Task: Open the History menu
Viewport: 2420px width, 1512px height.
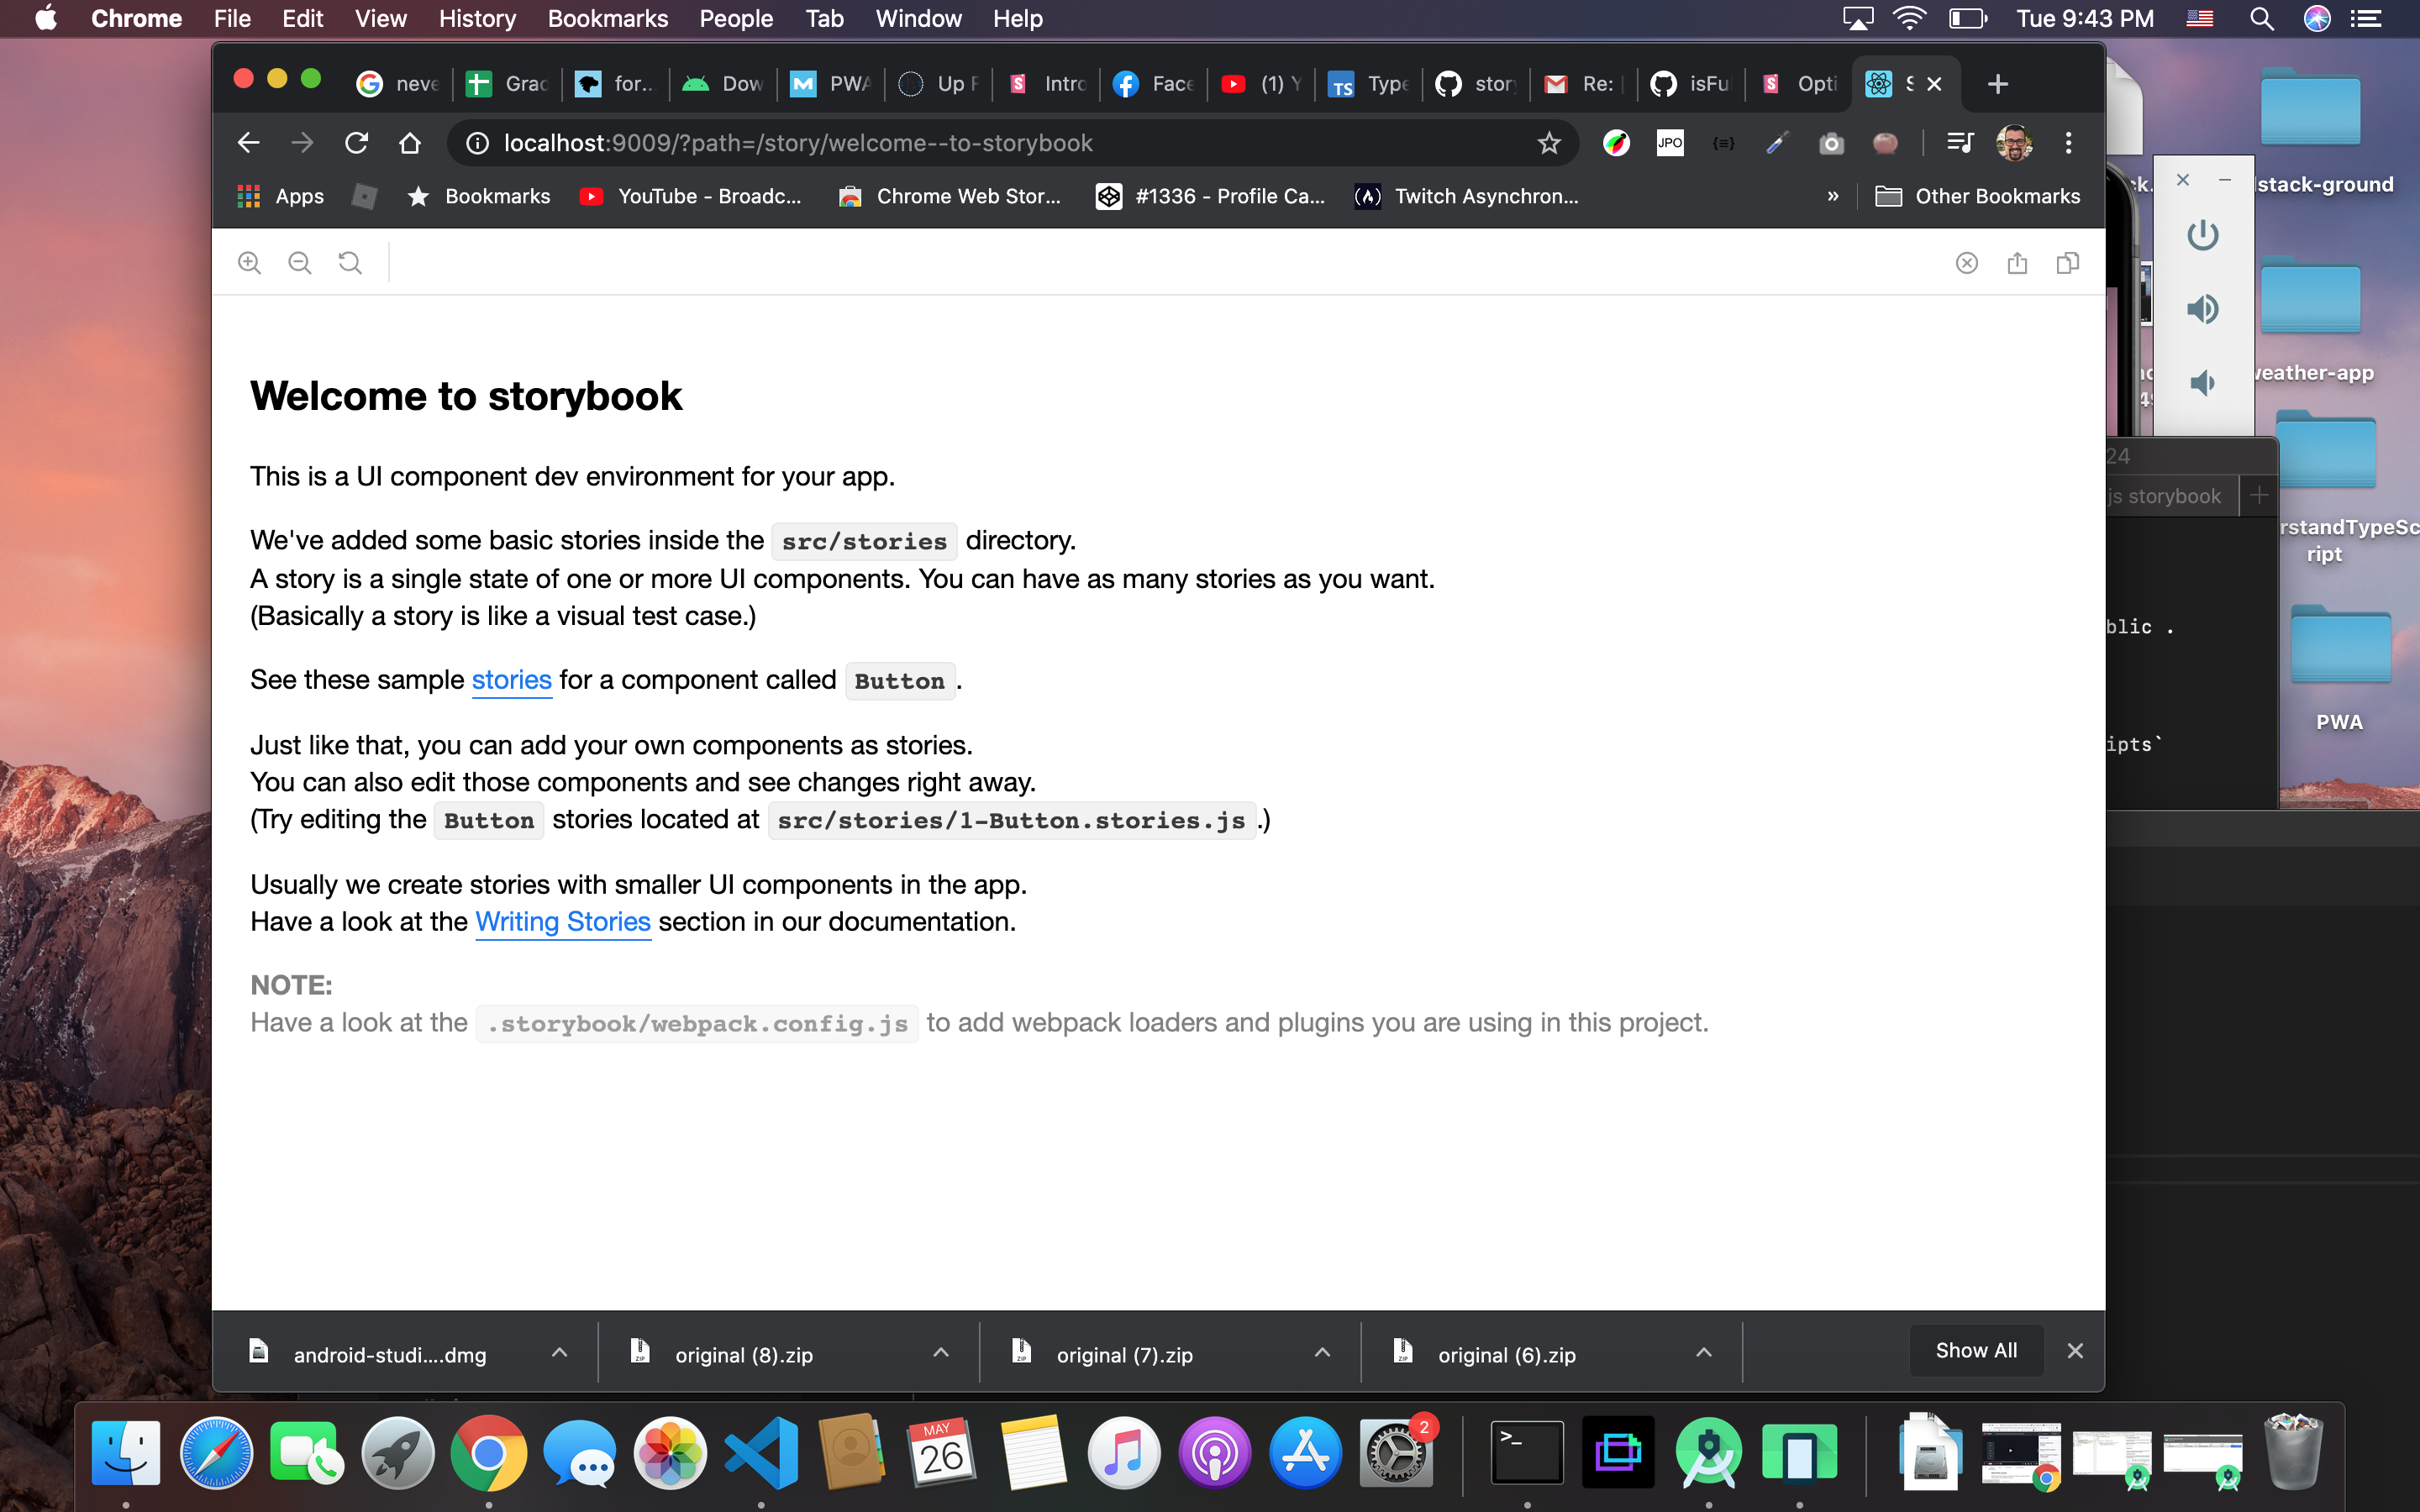Action: click(x=476, y=18)
